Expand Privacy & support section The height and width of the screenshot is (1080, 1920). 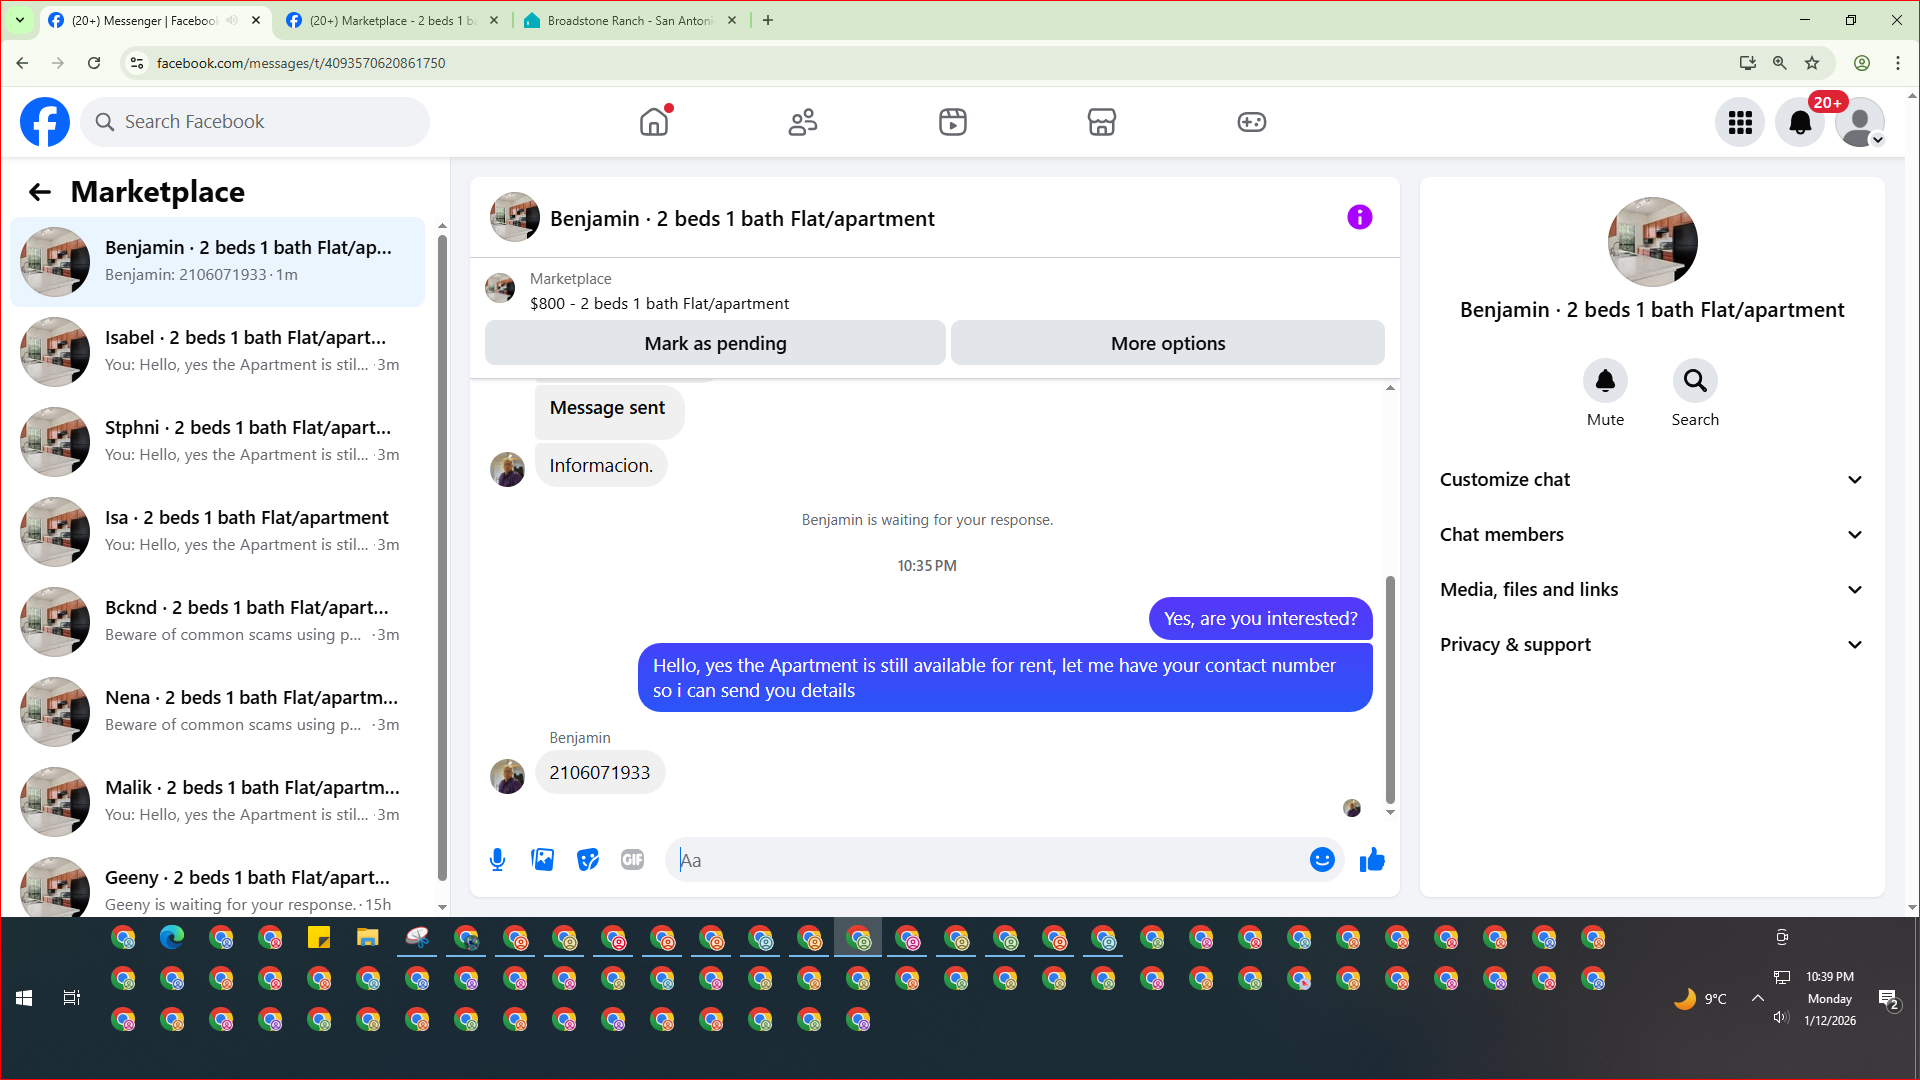pyautogui.click(x=1652, y=645)
